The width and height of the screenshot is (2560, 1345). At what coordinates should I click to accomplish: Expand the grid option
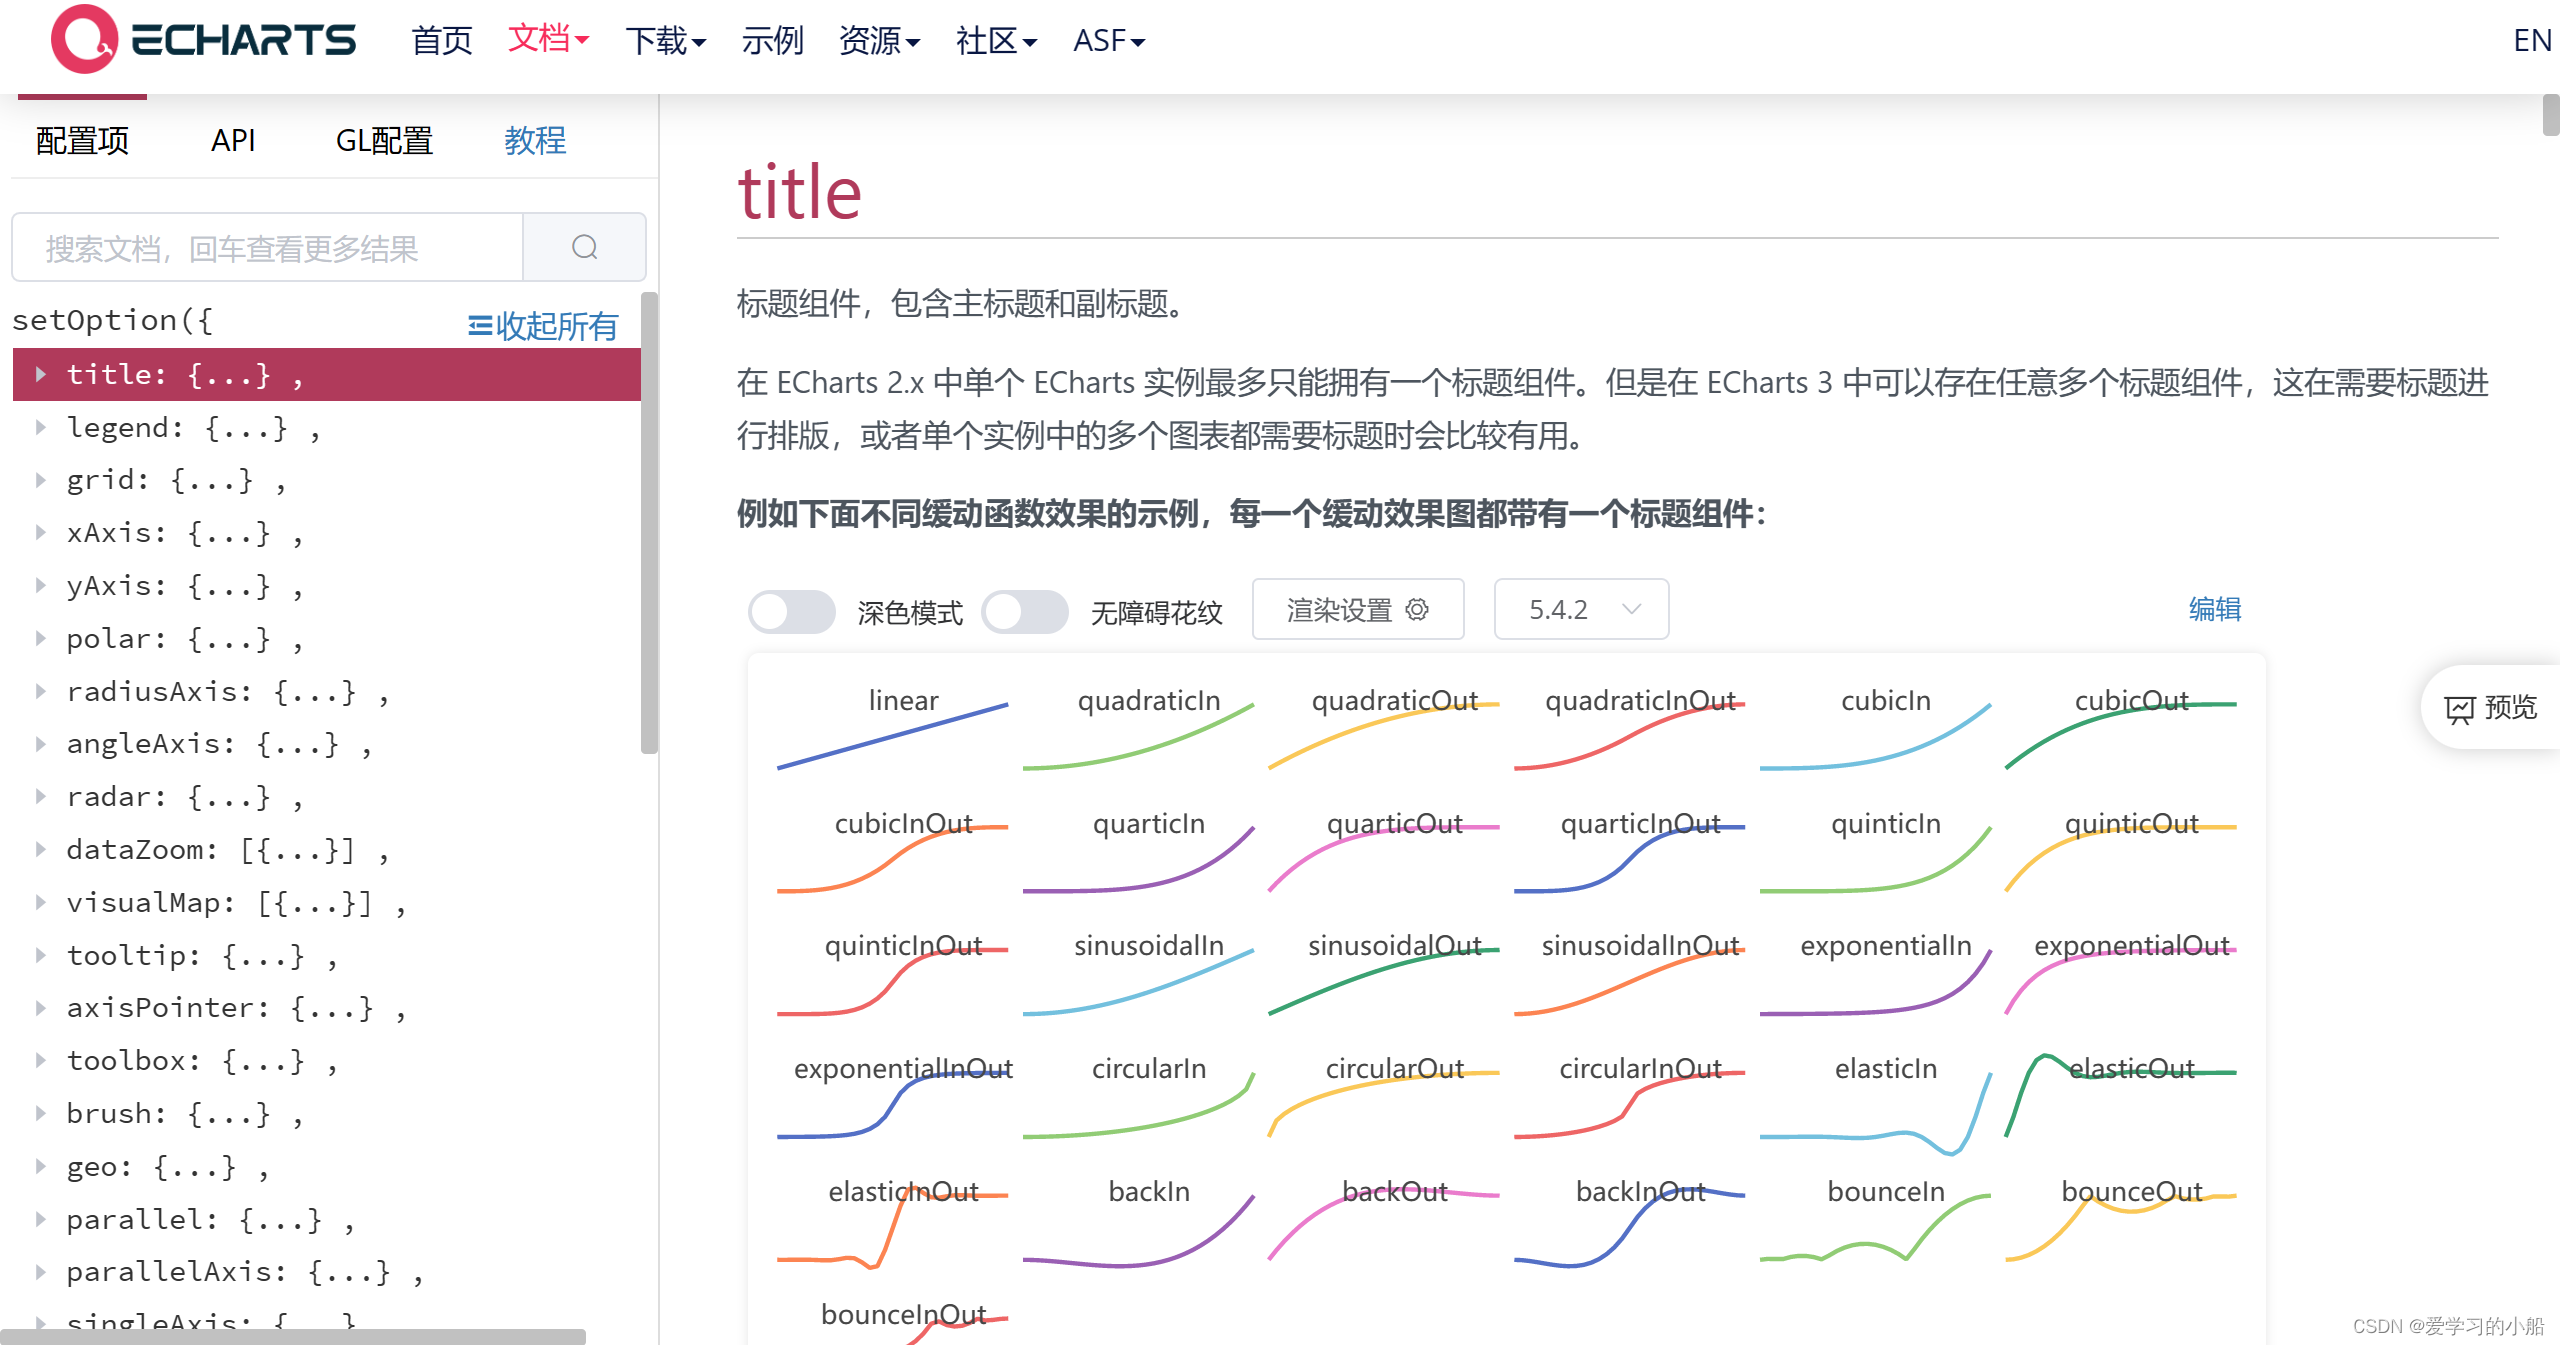(41, 480)
